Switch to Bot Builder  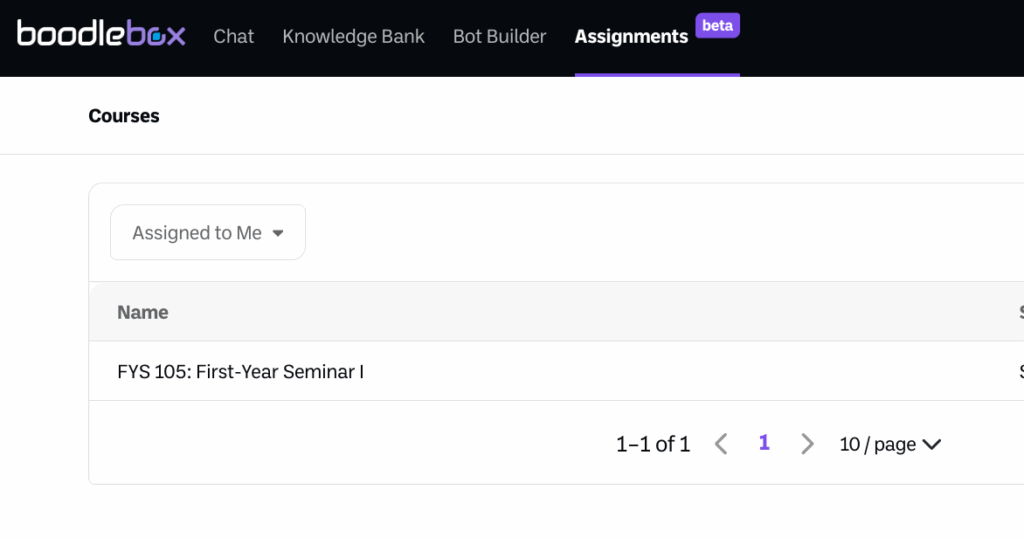[499, 37]
